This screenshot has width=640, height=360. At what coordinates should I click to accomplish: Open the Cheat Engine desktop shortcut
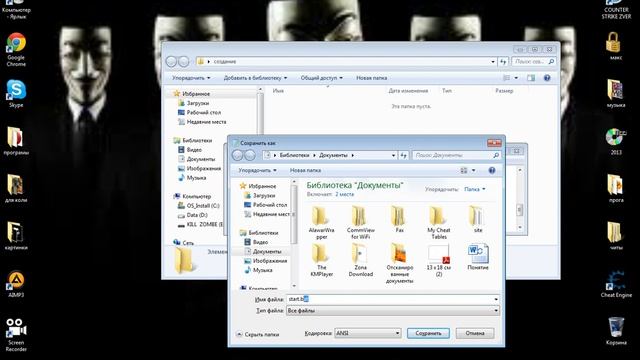coord(616,284)
